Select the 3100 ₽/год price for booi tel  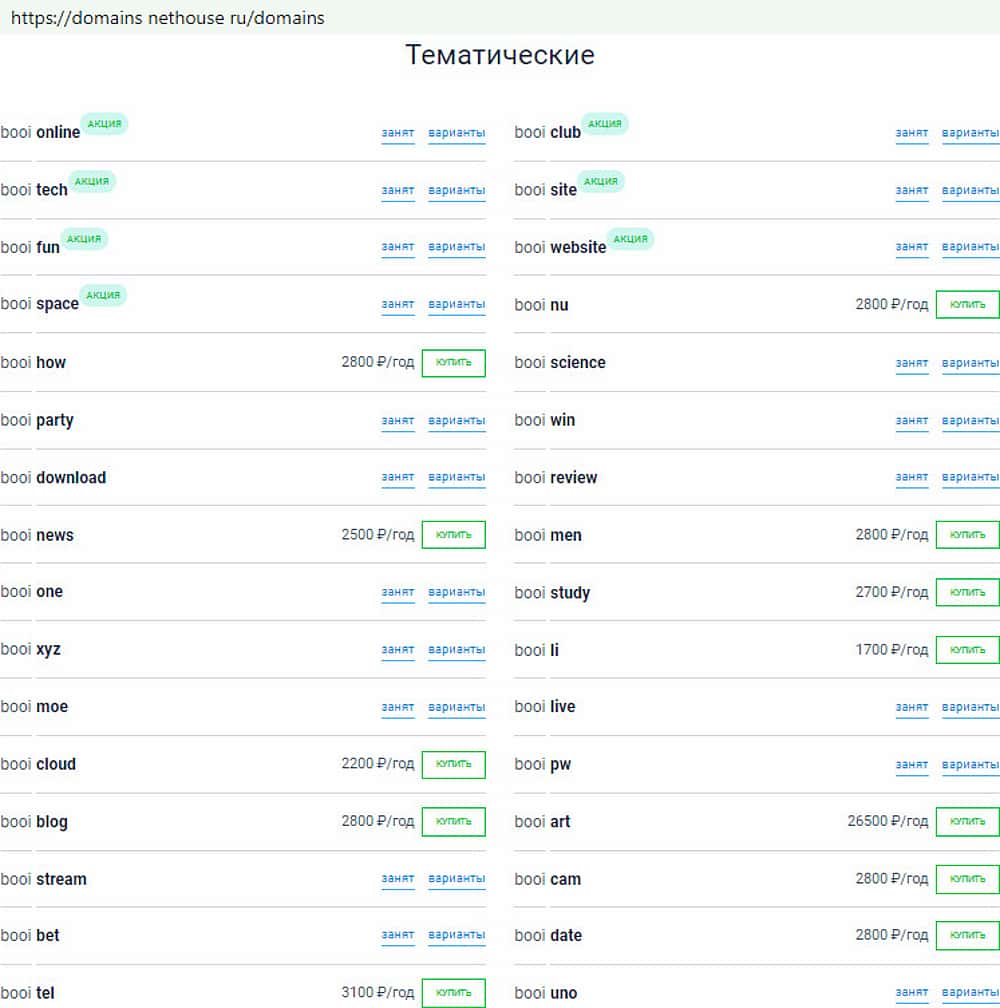[x=377, y=992]
